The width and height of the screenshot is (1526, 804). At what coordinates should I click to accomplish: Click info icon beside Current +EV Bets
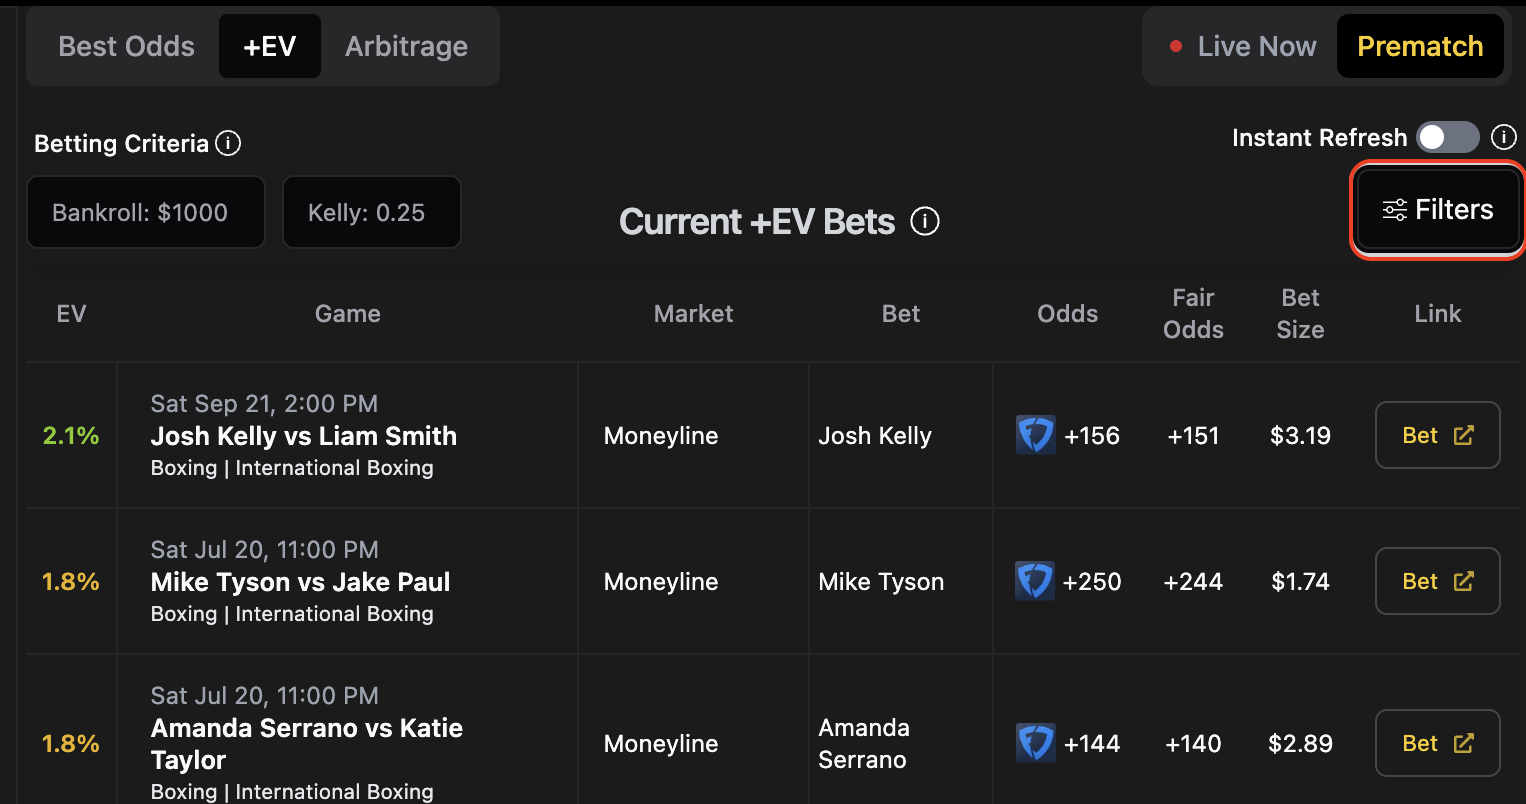click(x=925, y=221)
